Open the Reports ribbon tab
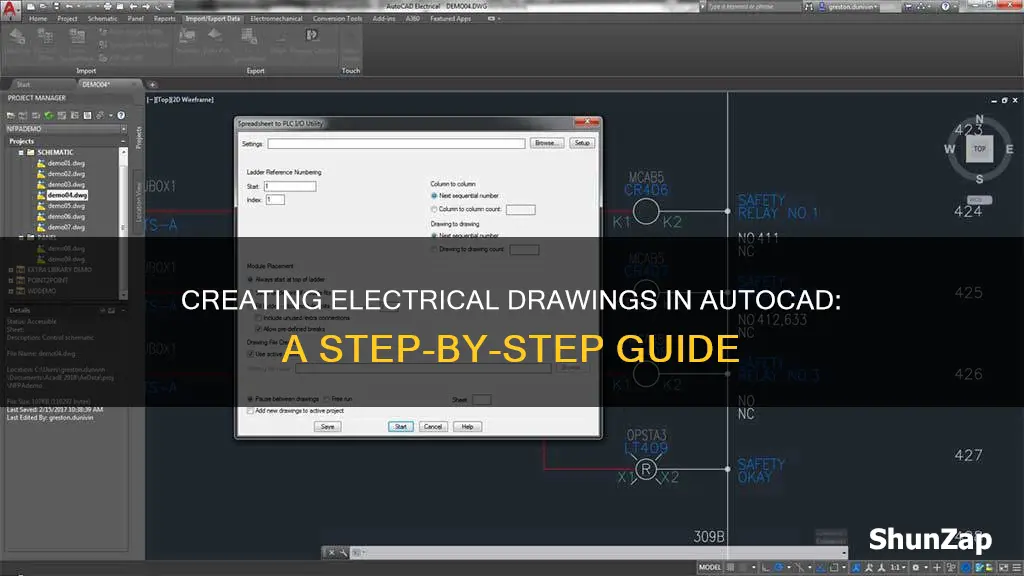Image resolution: width=1024 pixels, height=576 pixels. tap(165, 19)
